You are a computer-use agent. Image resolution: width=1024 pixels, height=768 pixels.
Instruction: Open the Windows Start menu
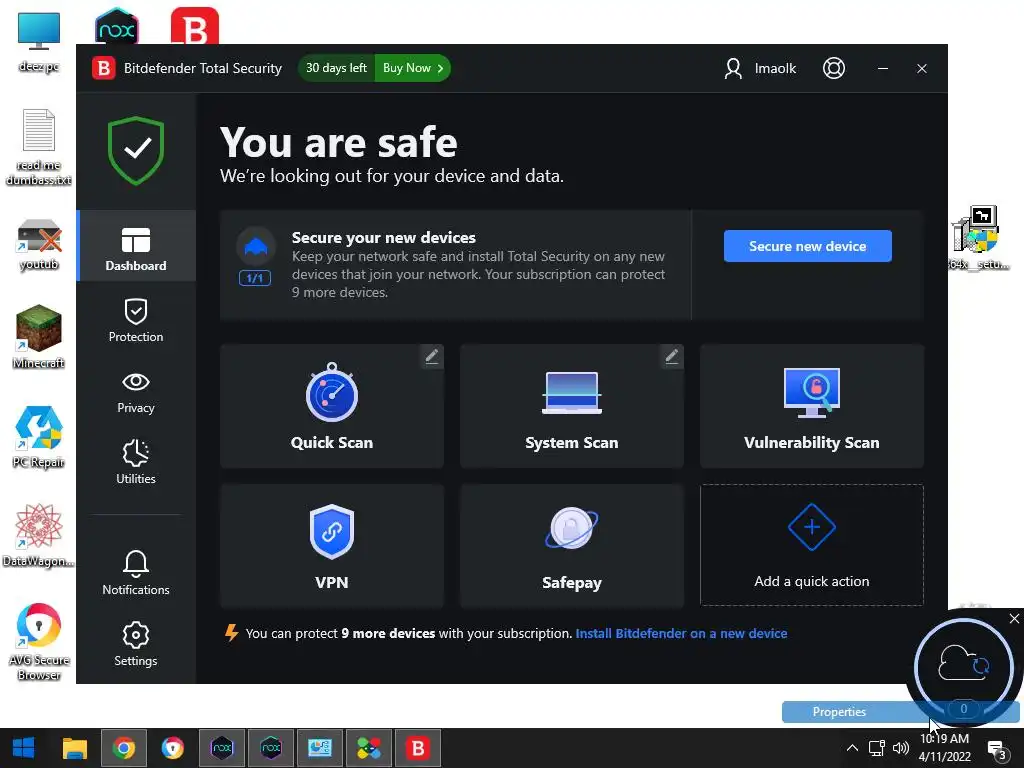click(24, 748)
